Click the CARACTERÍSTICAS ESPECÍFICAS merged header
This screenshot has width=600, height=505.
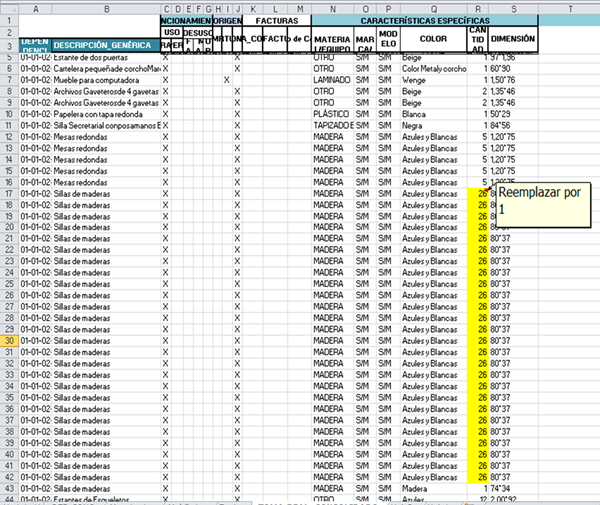point(425,20)
